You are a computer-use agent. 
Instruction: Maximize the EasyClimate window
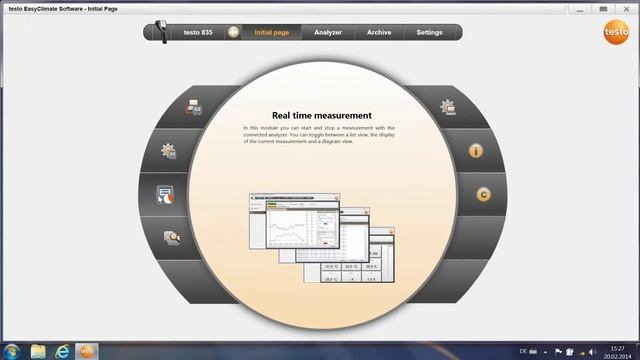click(x=603, y=9)
